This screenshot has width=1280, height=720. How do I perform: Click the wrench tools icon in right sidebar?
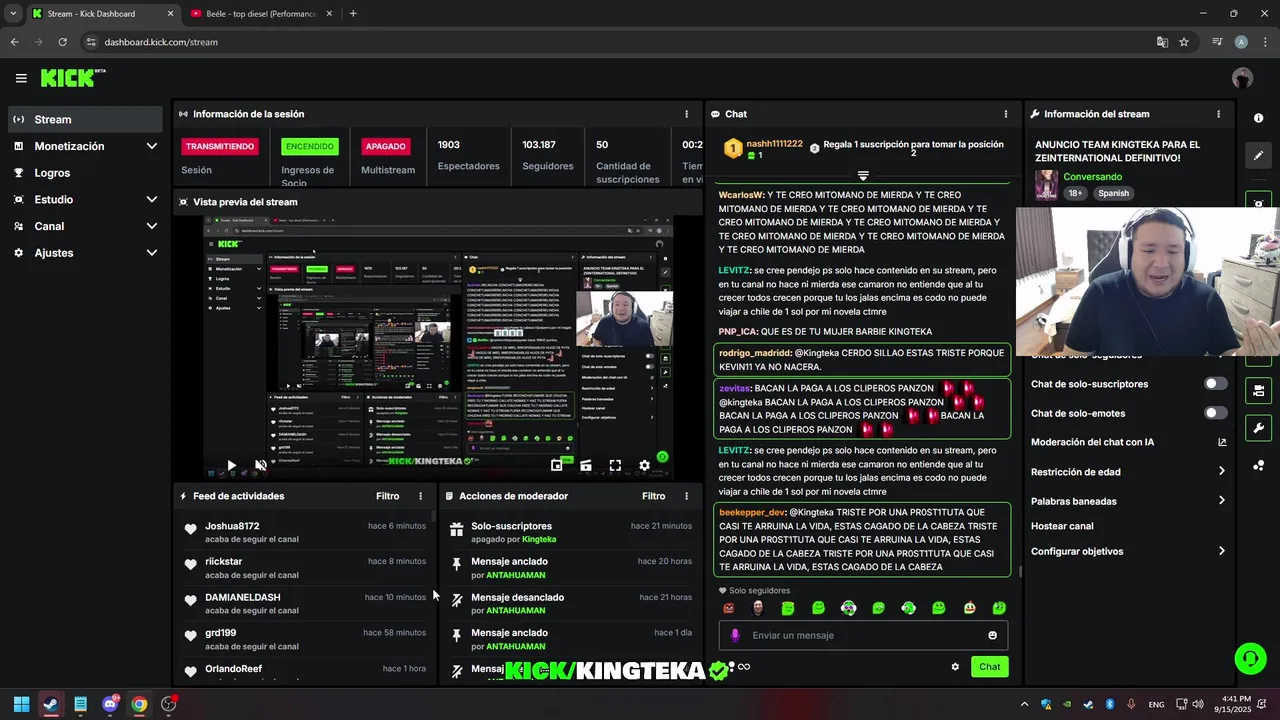tap(1258, 428)
